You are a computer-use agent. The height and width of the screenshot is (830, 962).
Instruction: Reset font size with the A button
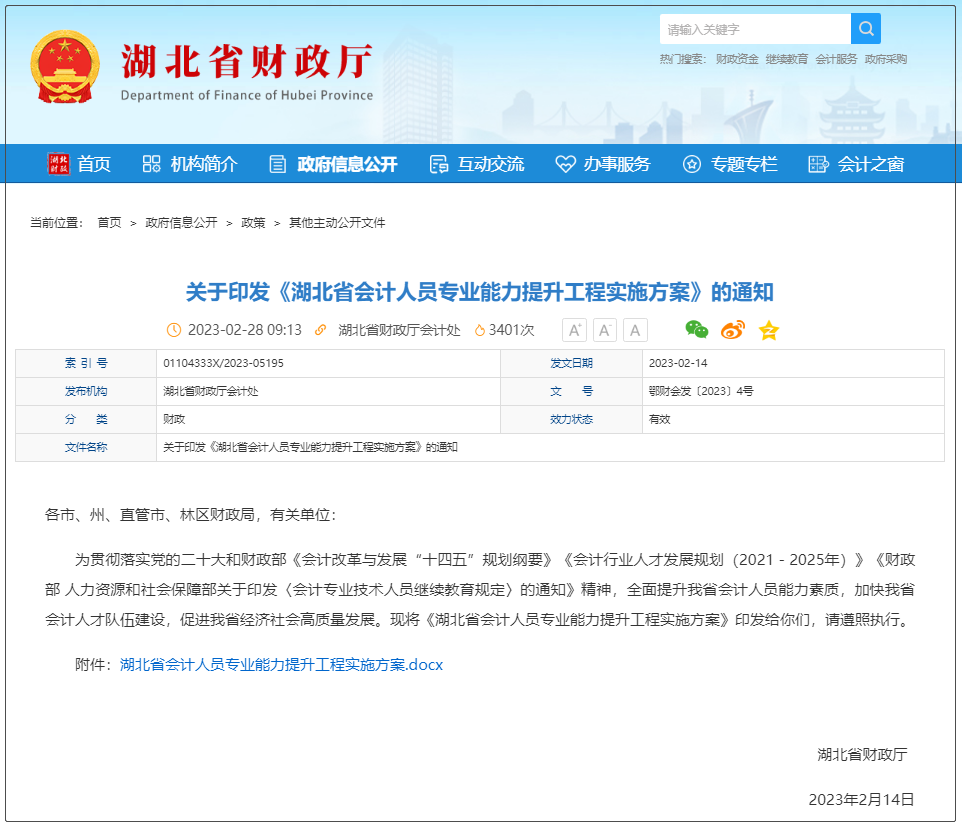coord(635,329)
